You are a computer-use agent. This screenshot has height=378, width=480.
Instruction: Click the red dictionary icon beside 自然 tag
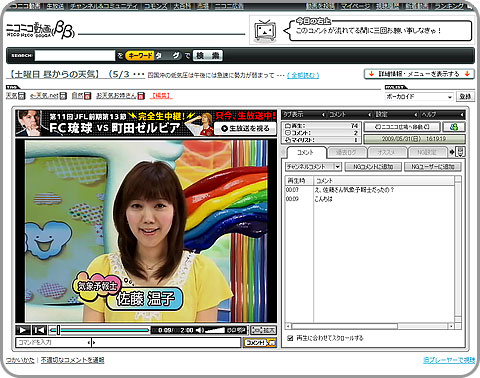[x=88, y=96]
